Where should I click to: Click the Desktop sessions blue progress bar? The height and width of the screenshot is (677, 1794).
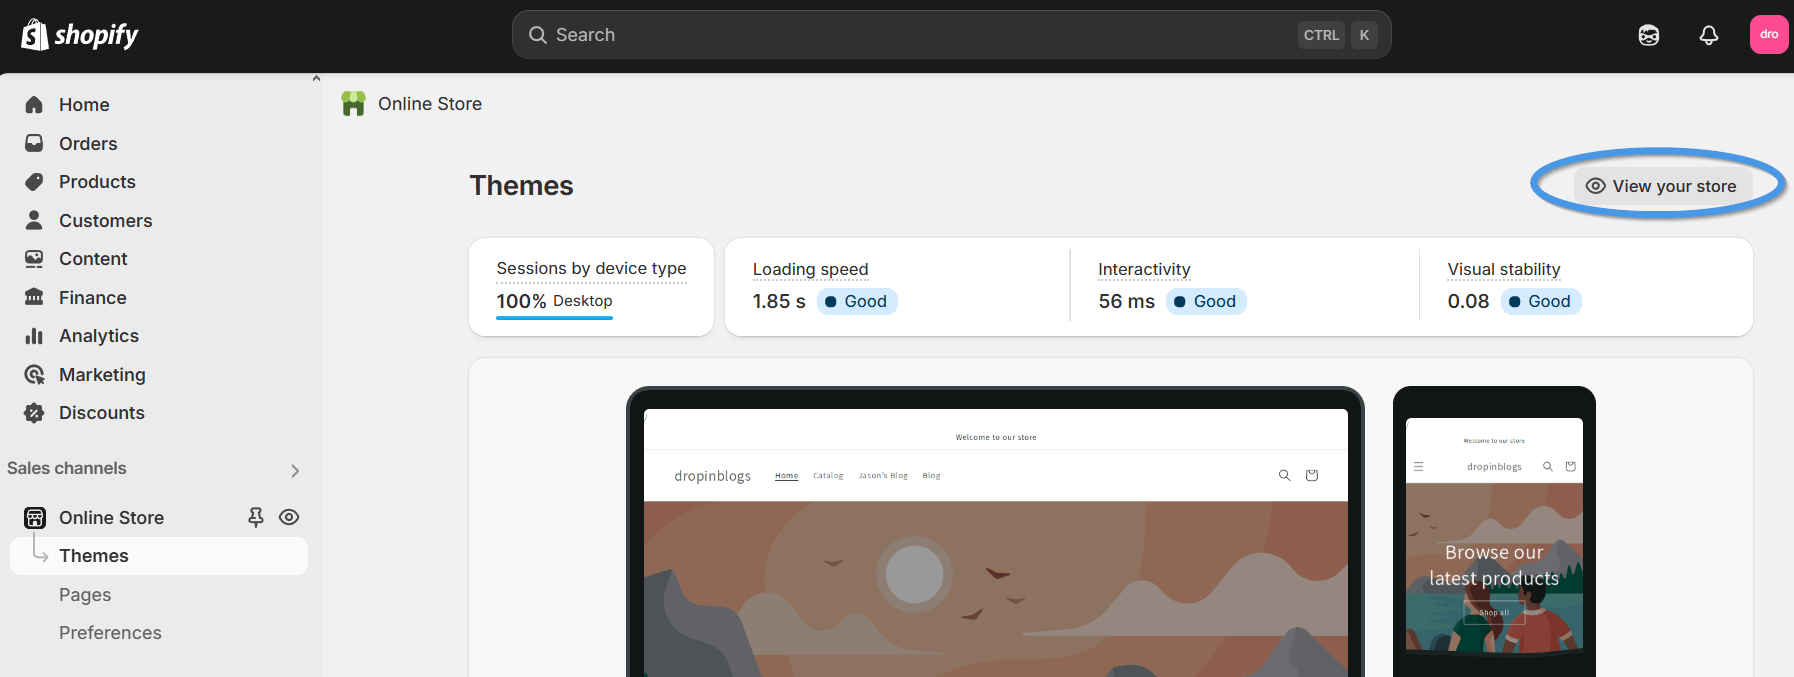(554, 318)
